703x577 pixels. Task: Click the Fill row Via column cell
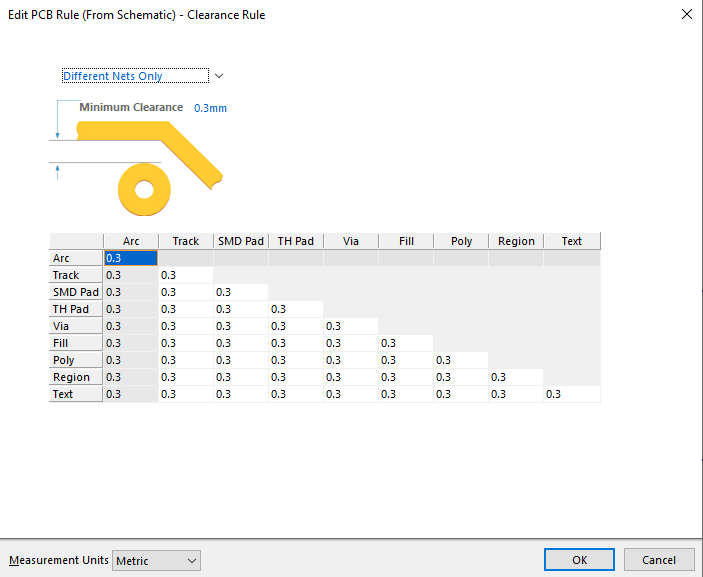[x=351, y=343]
